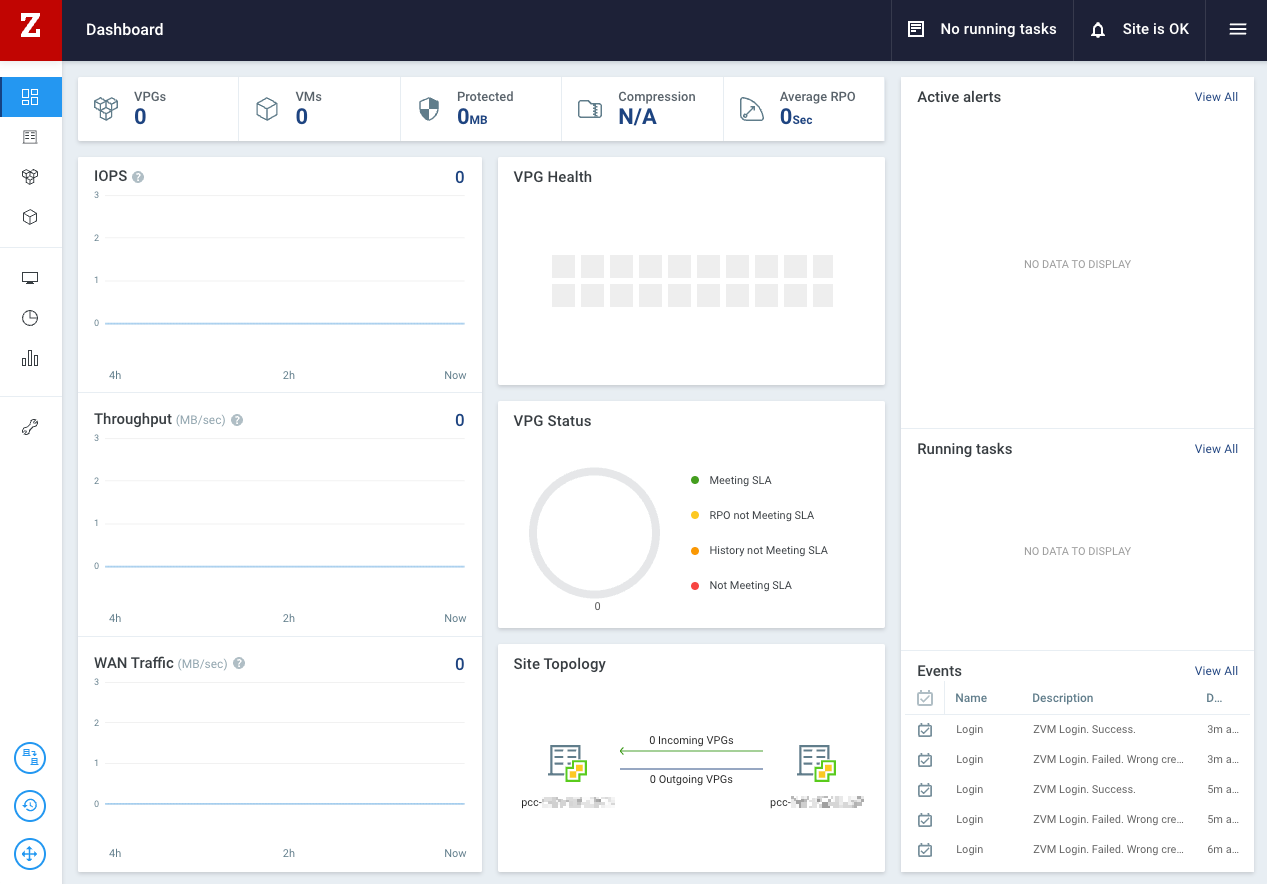Open the monitor screen icon in sidebar
Screen dimensions: 1267x884
pos(30,278)
